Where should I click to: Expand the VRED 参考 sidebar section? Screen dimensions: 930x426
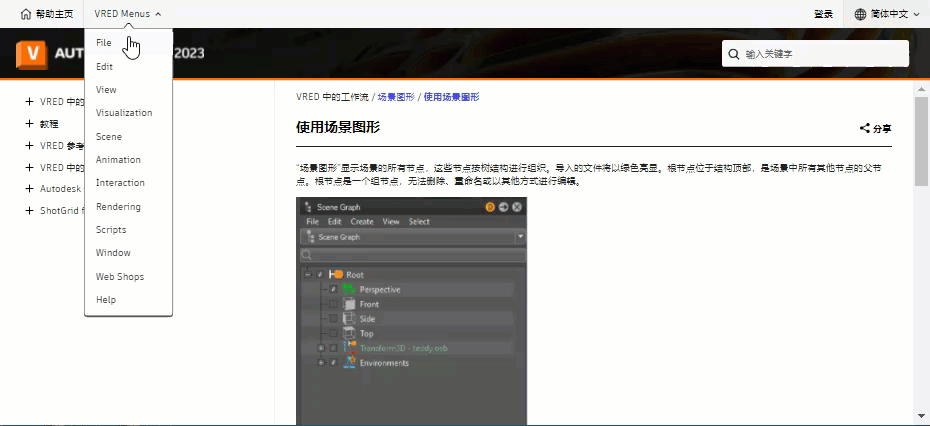coord(29,145)
